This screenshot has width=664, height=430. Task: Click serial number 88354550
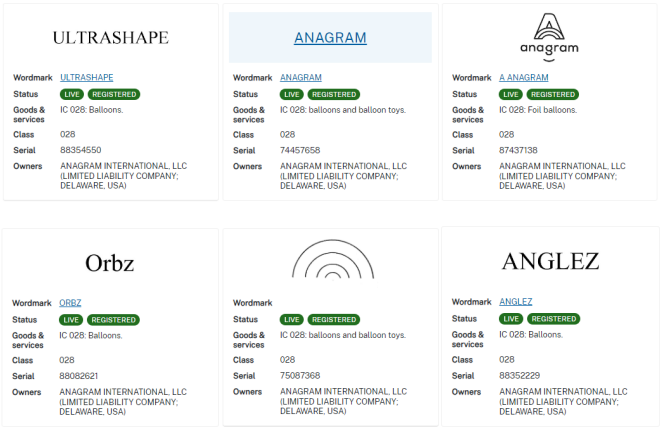point(81,150)
